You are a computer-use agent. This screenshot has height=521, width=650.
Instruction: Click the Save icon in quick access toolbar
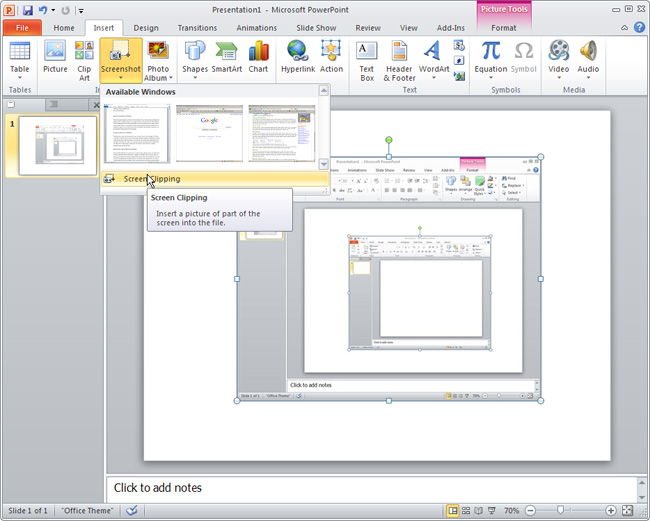[x=28, y=10]
